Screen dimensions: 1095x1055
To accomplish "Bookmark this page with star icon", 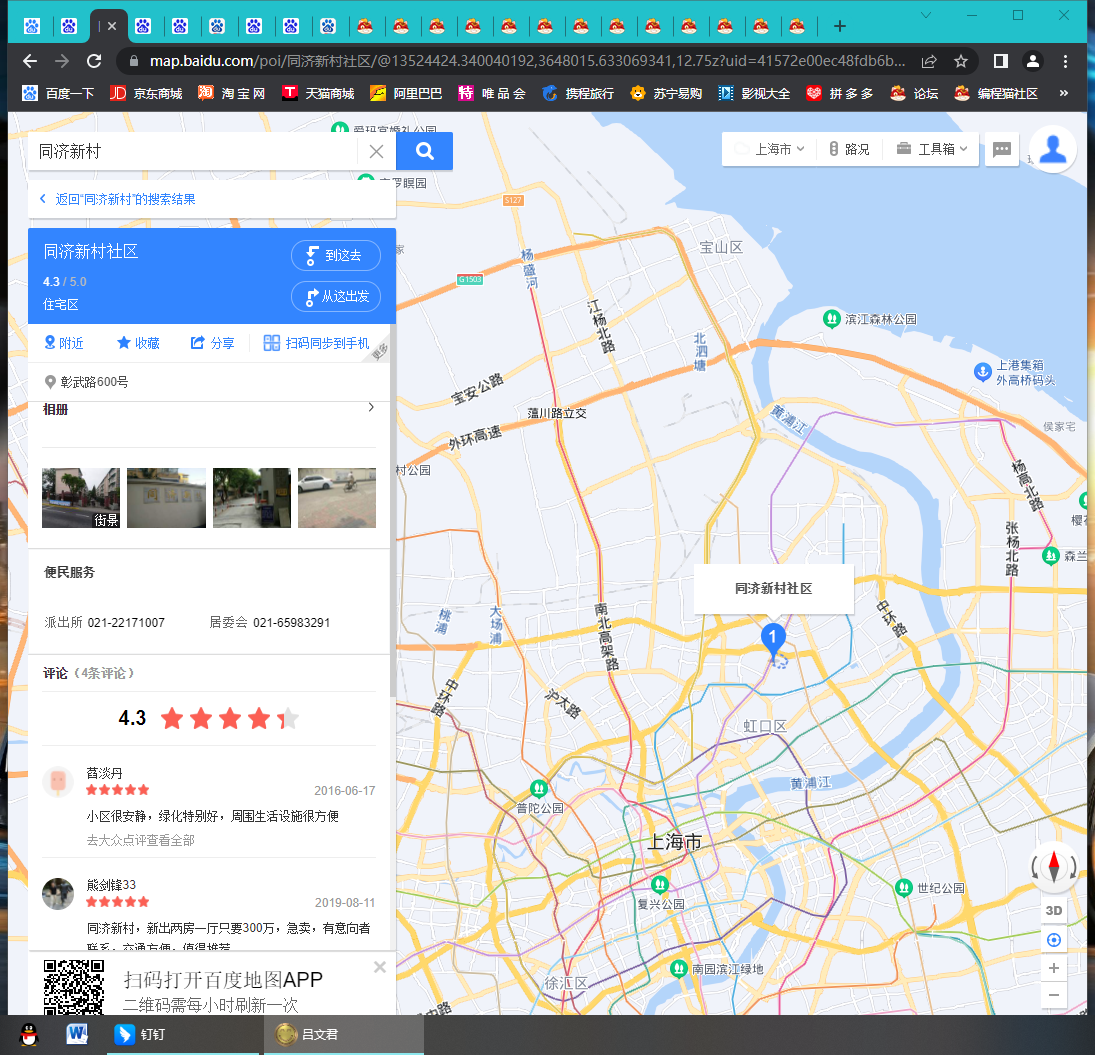I will coord(961,61).
